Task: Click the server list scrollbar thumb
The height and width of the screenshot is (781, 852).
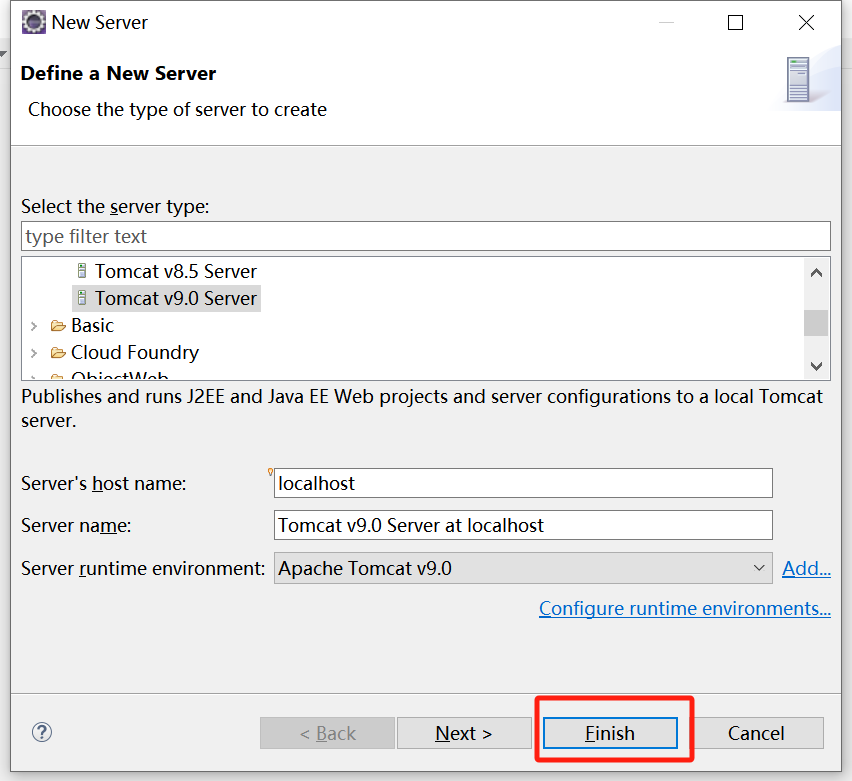Action: click(x=816, y=323)
